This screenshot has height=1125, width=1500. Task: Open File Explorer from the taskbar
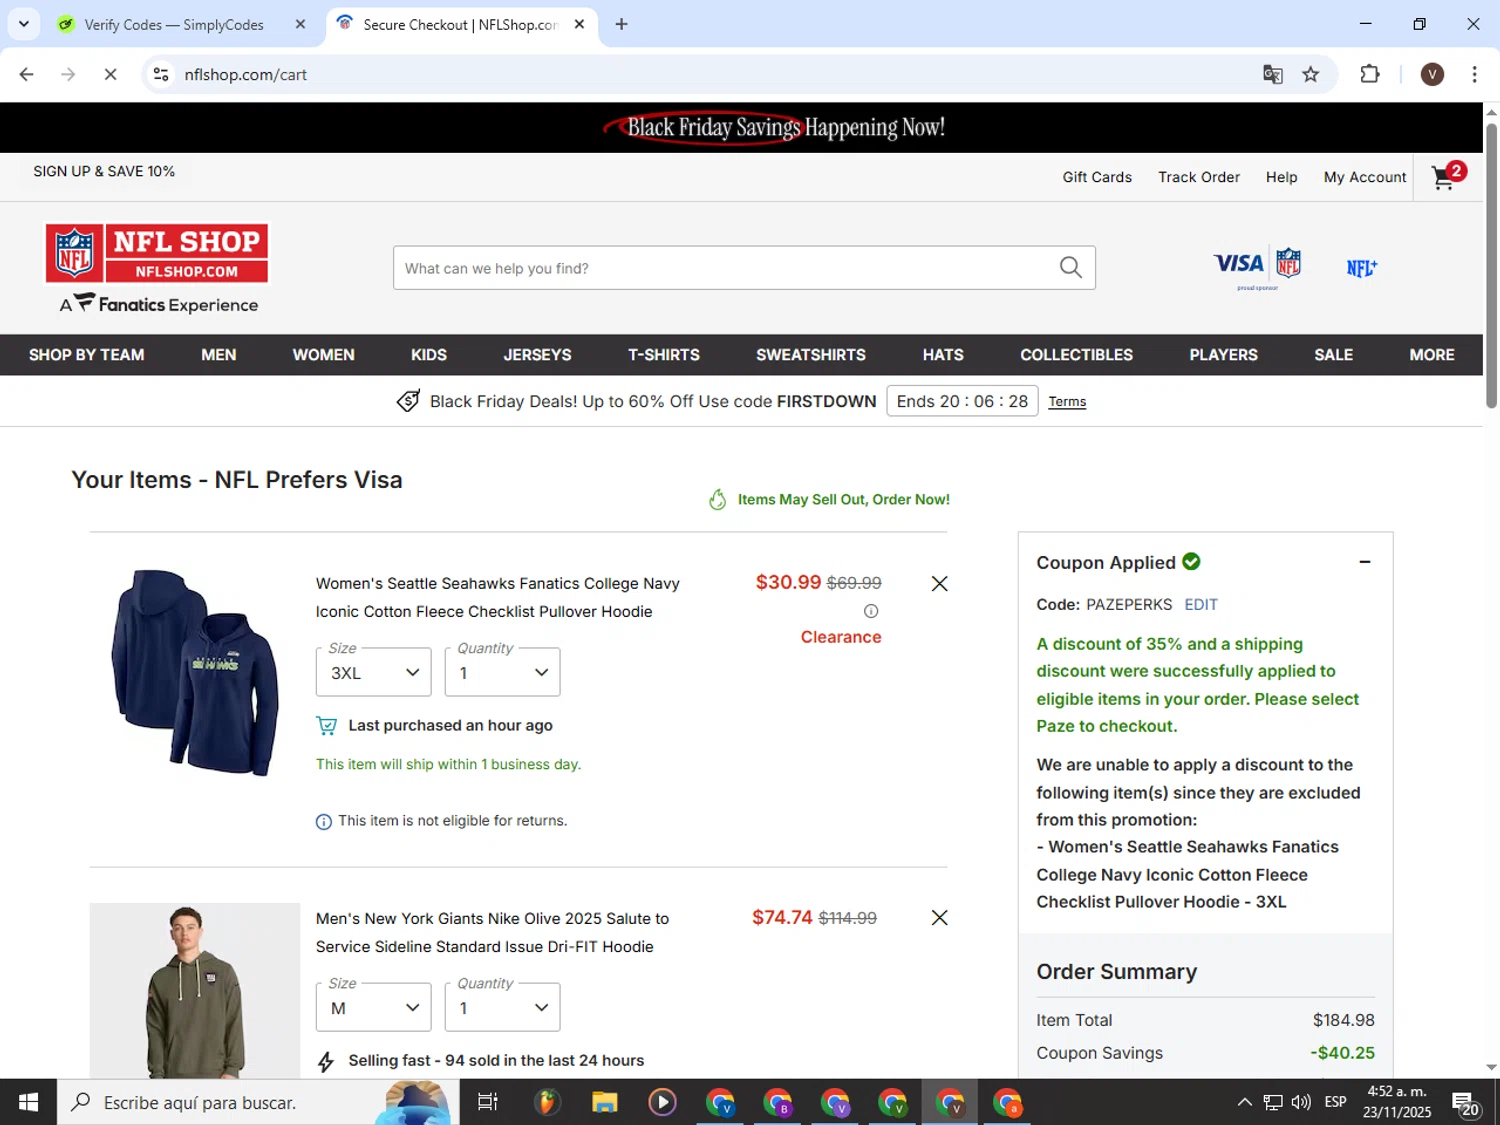604,1102
